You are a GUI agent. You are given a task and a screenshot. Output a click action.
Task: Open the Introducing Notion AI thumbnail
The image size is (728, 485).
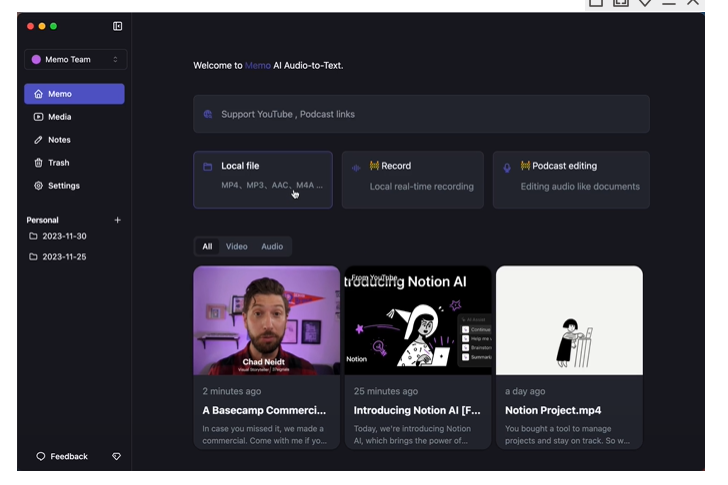point(418,320)
